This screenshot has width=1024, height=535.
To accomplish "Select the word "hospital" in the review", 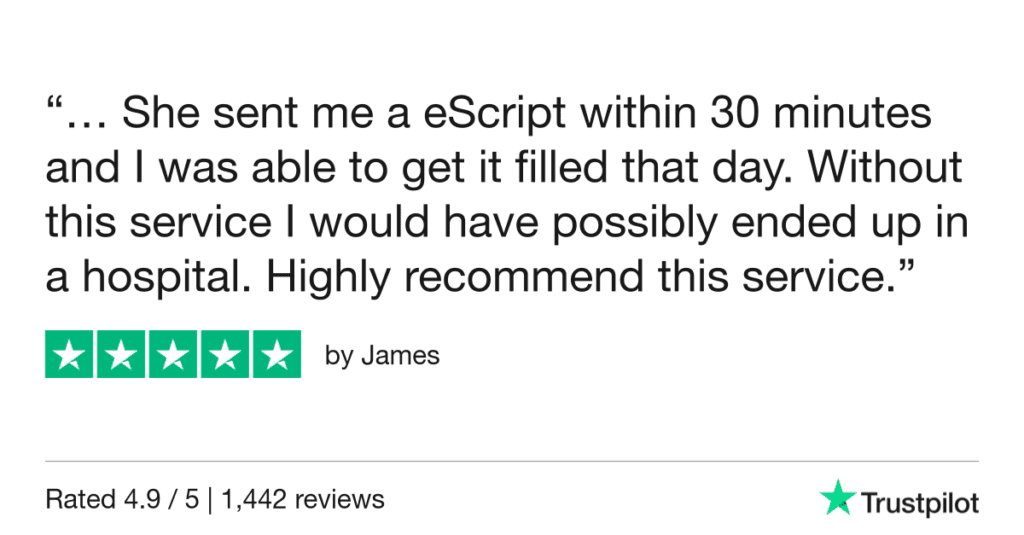I will click(160, 277).
